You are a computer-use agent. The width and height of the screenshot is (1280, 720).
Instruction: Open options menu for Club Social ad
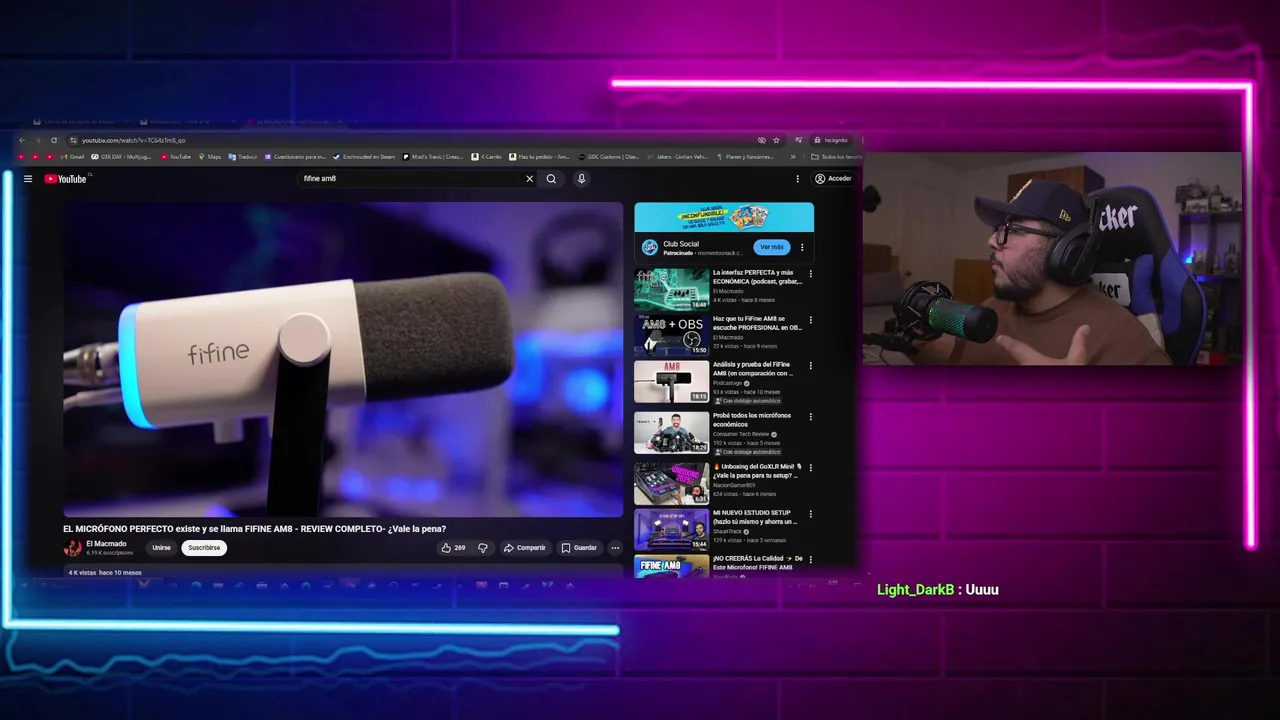802,247
